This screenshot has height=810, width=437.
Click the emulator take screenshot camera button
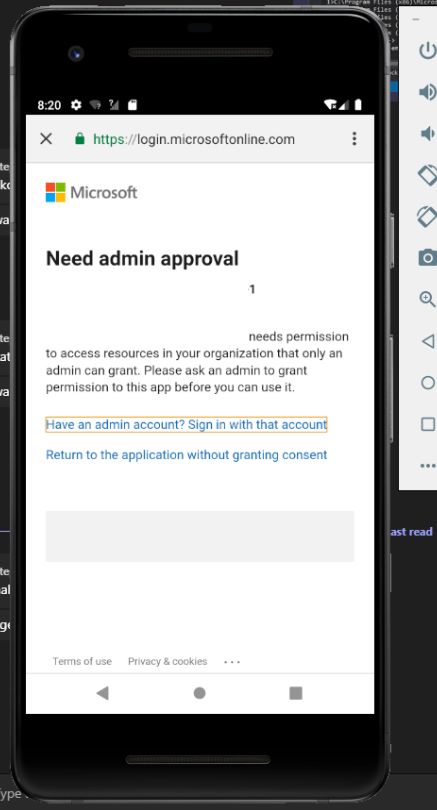coord(428,257)
